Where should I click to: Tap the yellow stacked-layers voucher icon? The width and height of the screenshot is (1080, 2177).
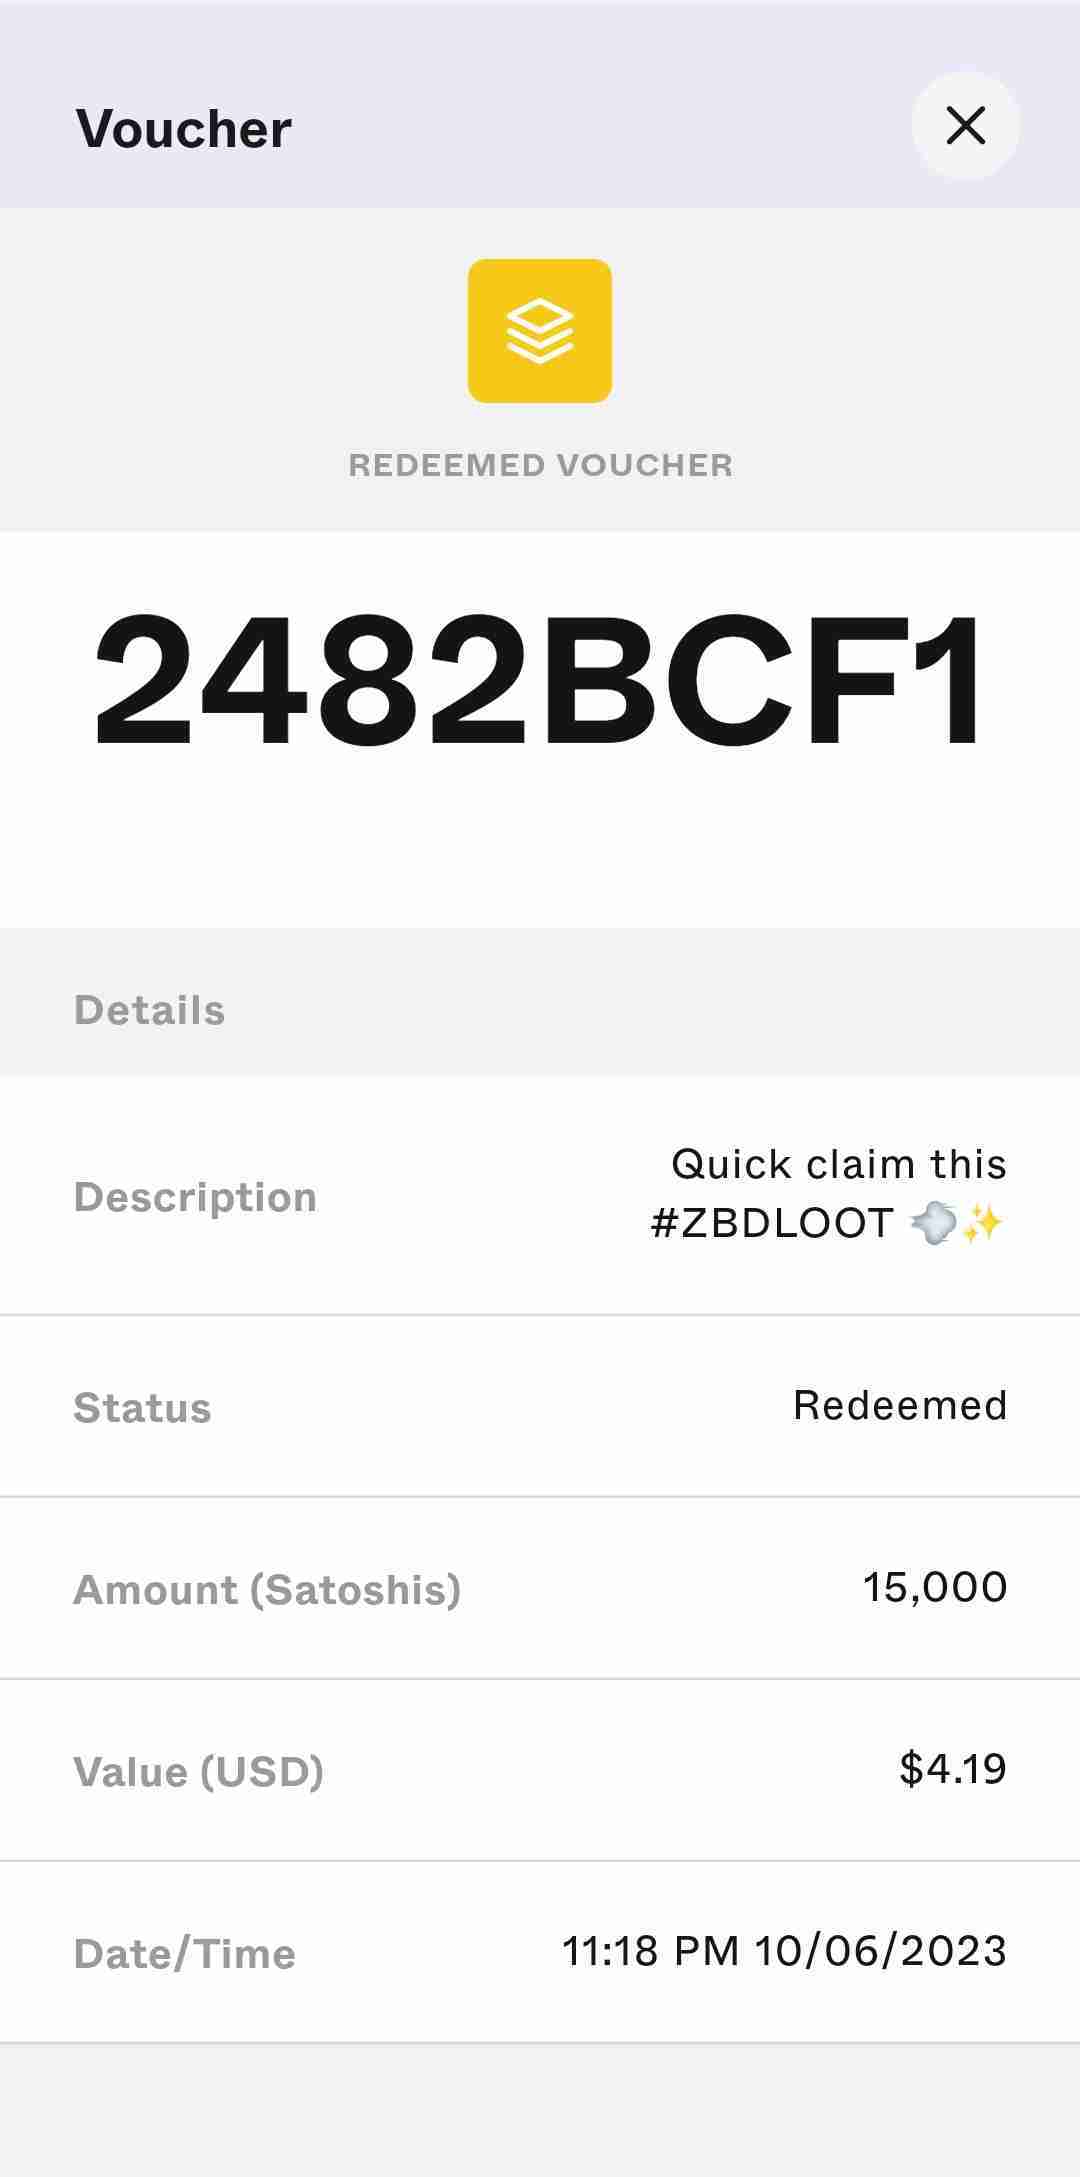point(540,331)
